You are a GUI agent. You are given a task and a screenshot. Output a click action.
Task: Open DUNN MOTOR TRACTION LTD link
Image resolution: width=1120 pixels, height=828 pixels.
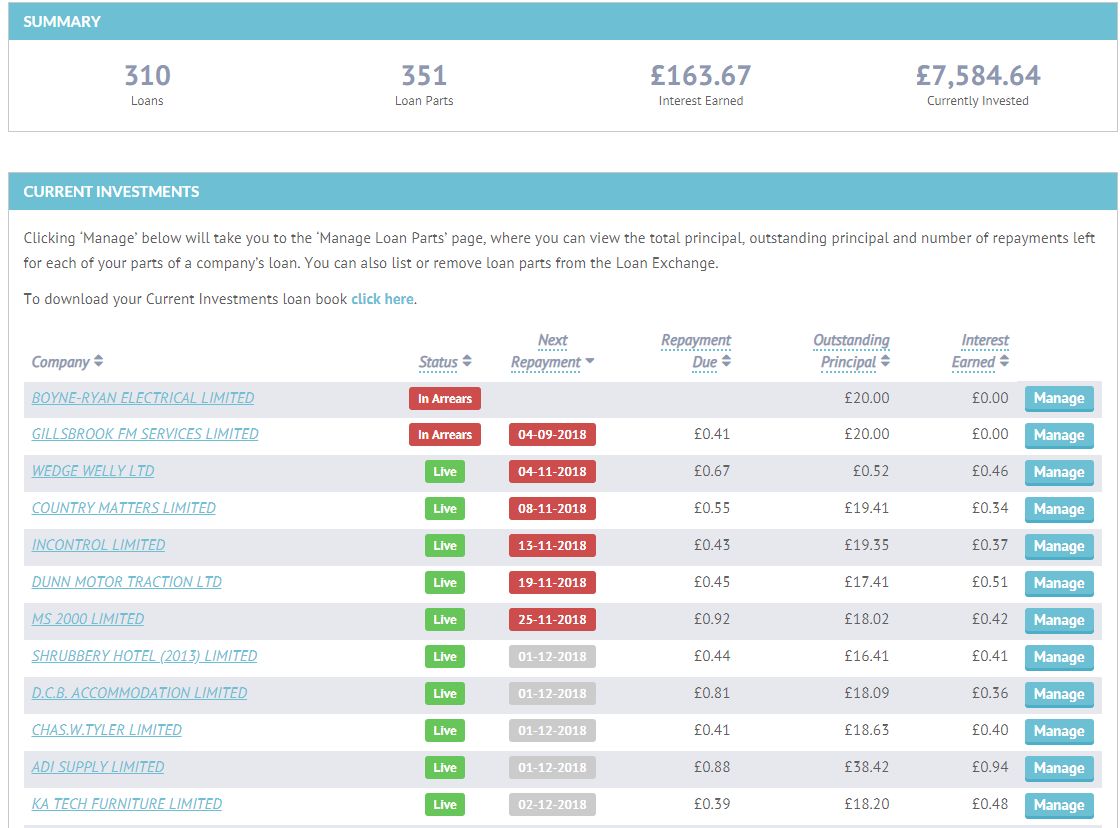click(x=126, y=582)
